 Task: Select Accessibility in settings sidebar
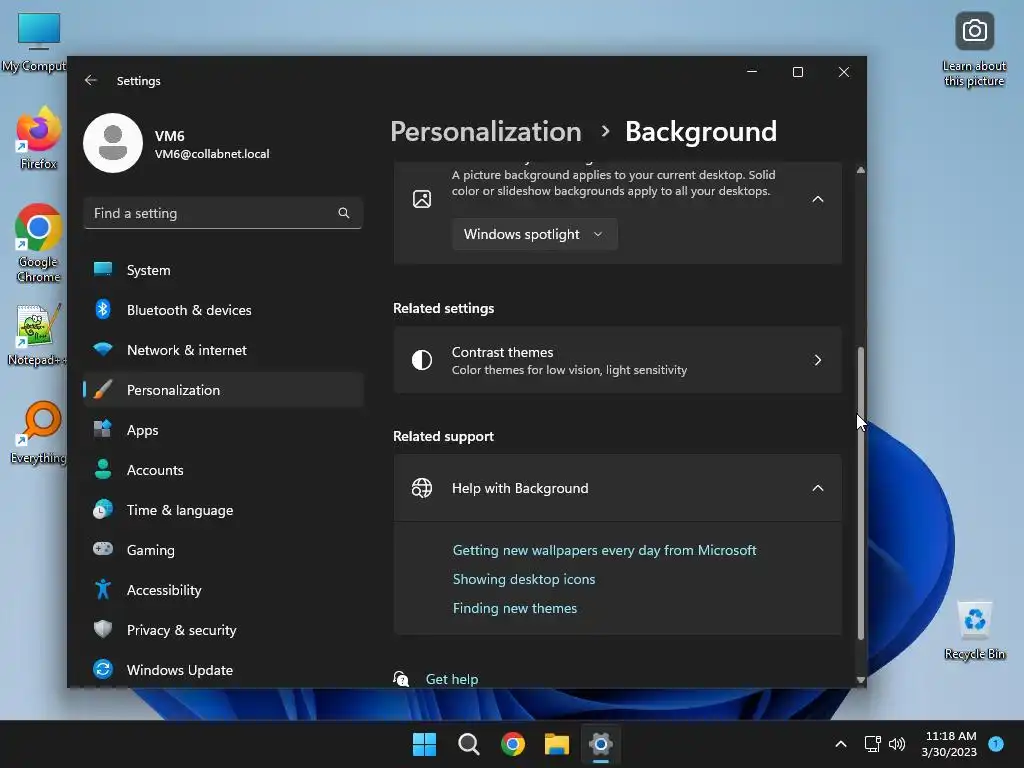click(223, 590)
